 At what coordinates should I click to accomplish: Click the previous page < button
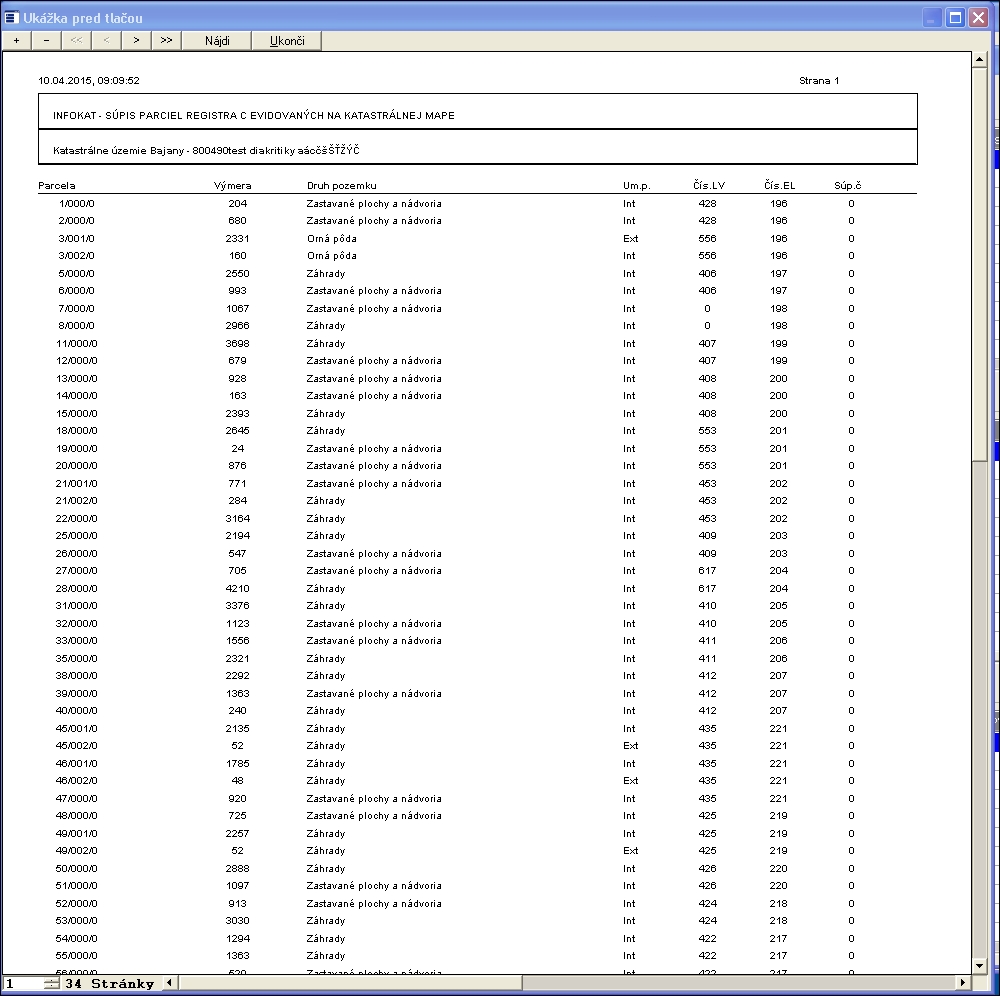pos(106,41)
